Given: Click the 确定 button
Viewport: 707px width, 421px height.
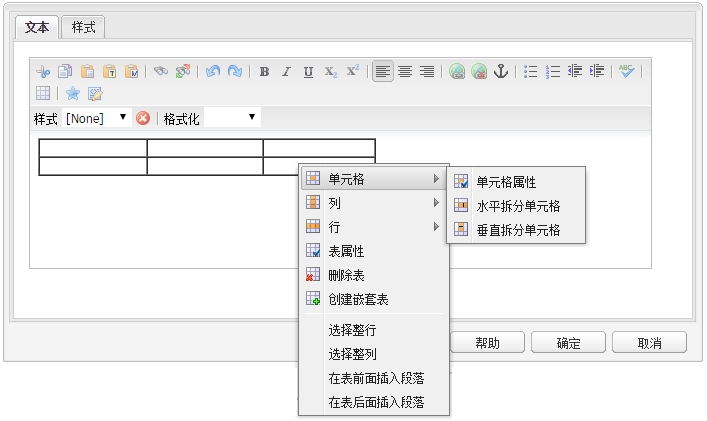Looking at the screenshot, I should point(568,343).
